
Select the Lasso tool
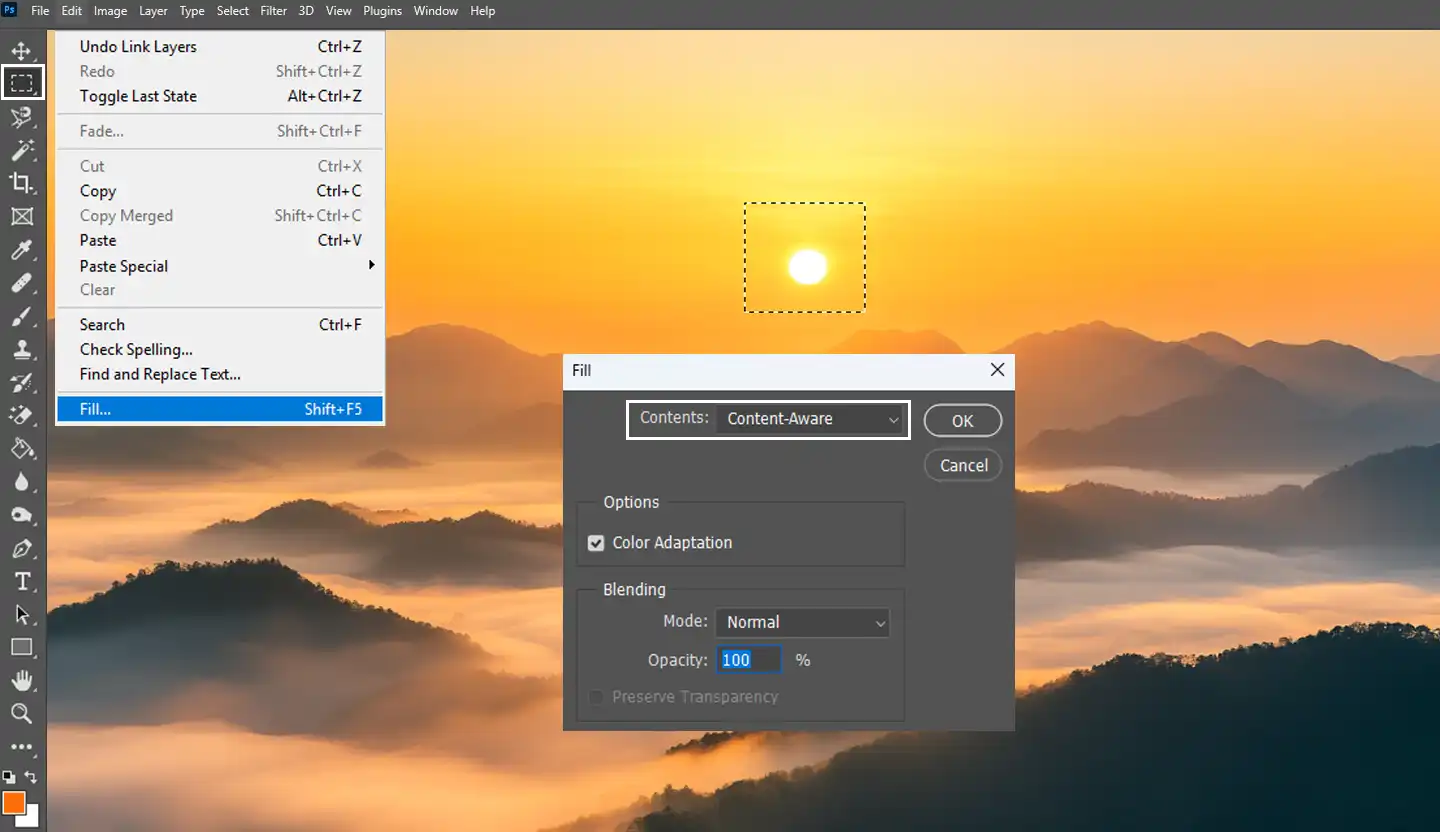(21, 118)
